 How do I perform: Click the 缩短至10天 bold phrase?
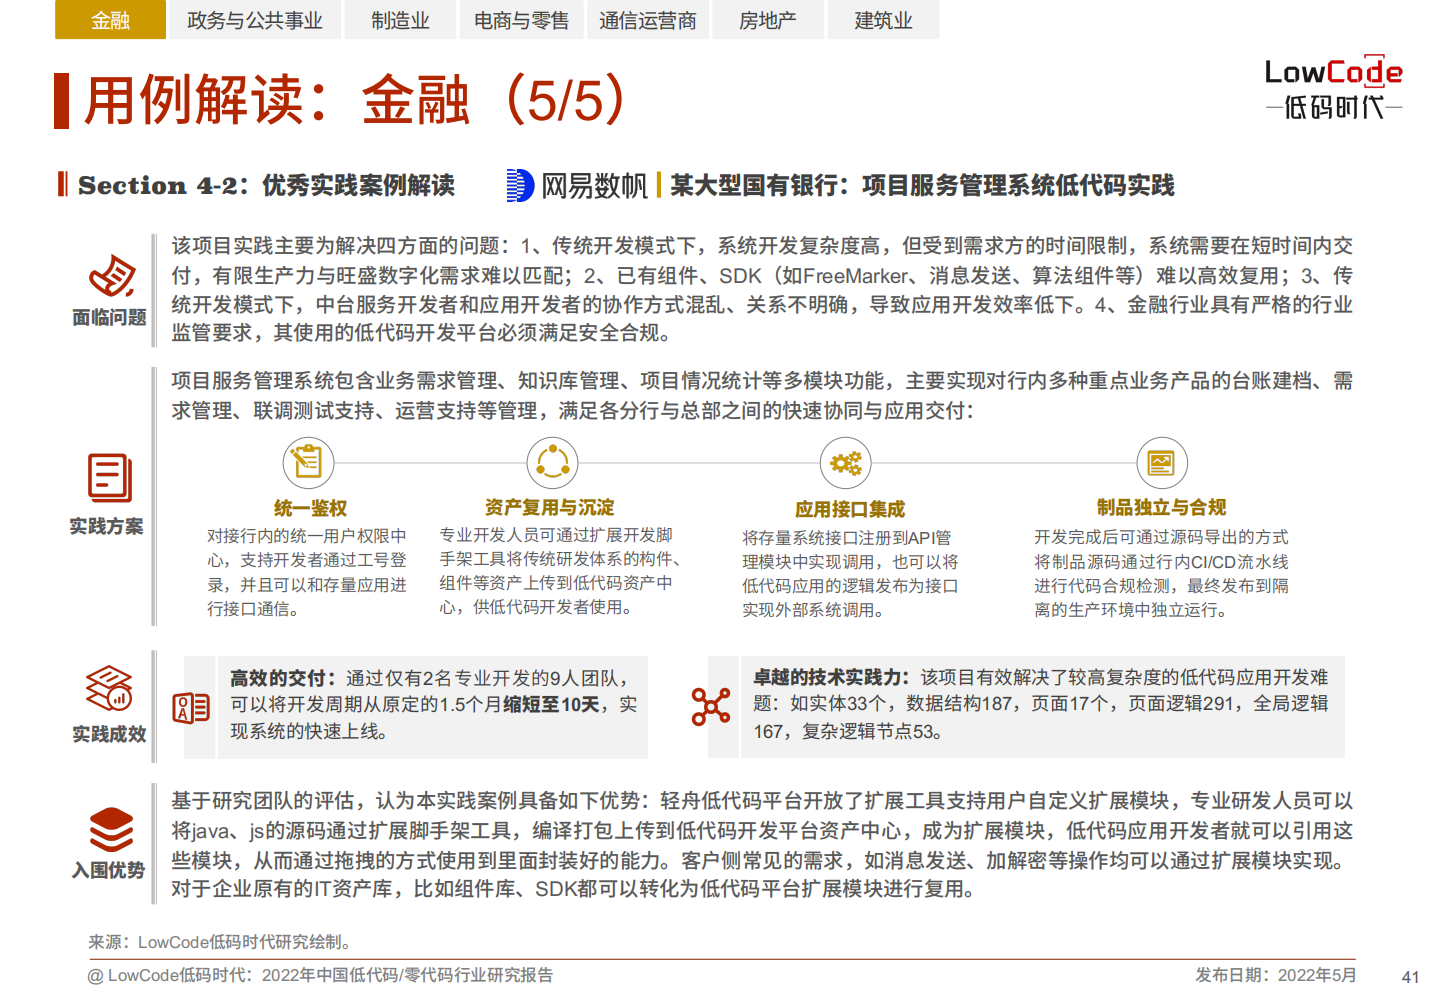551,704
